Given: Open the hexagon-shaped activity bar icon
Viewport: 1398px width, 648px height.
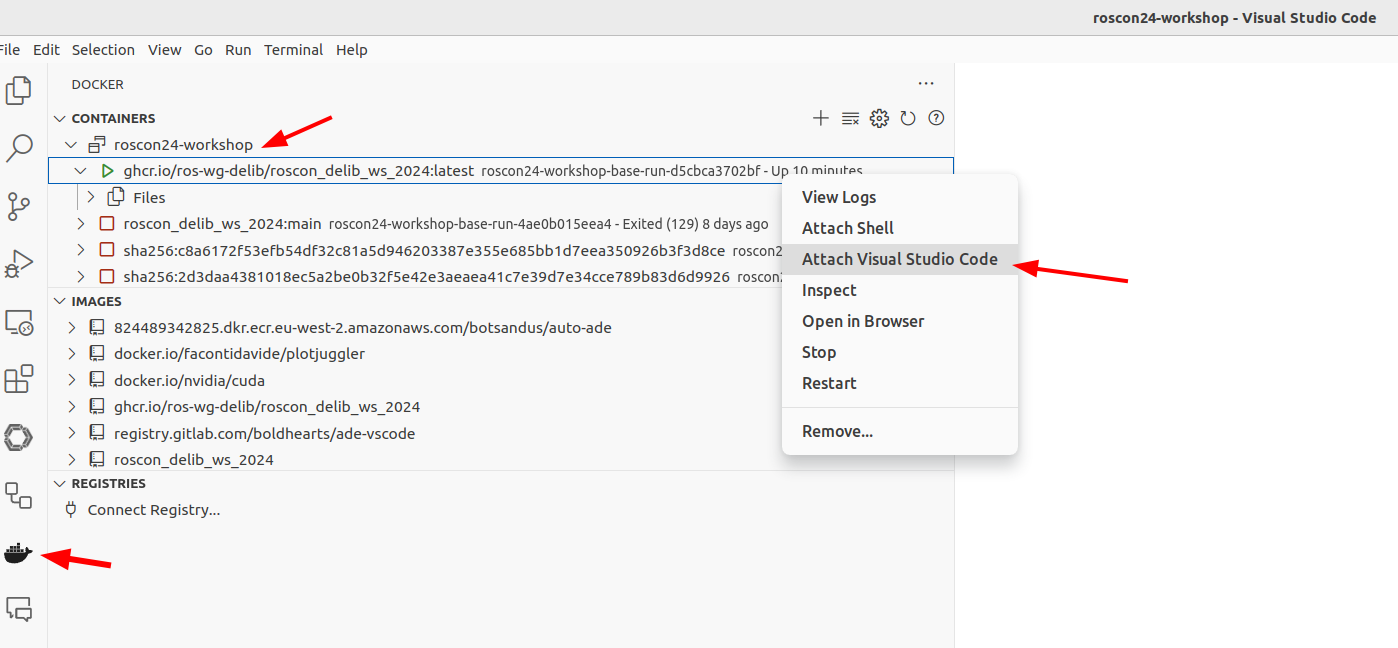Looking at the screenshot, I should point(19,437).
